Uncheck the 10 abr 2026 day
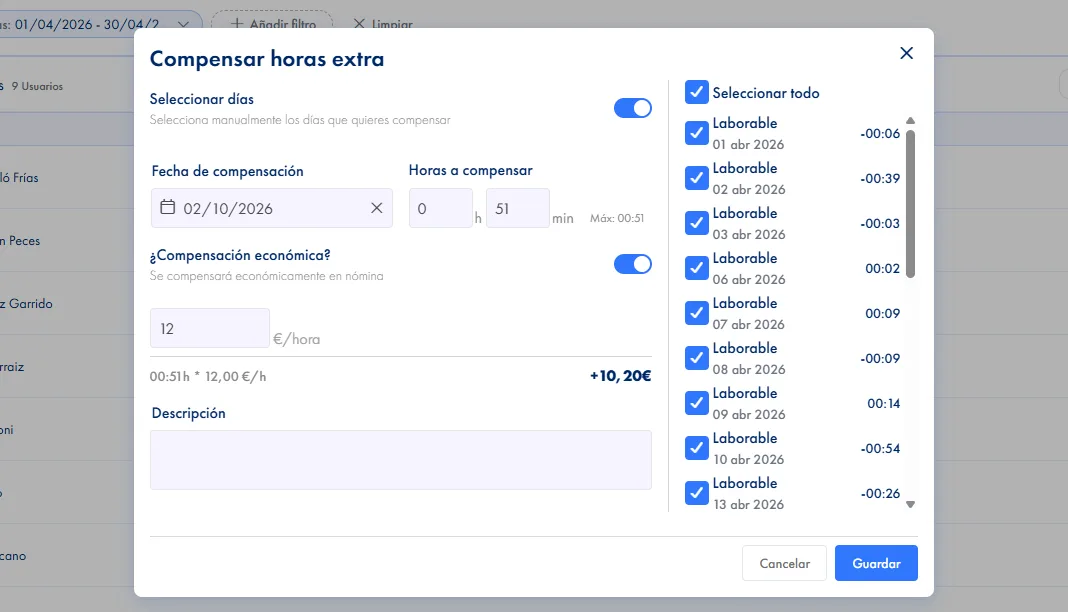The height and width of the screenshot is (612, 1068). (697, 448)
